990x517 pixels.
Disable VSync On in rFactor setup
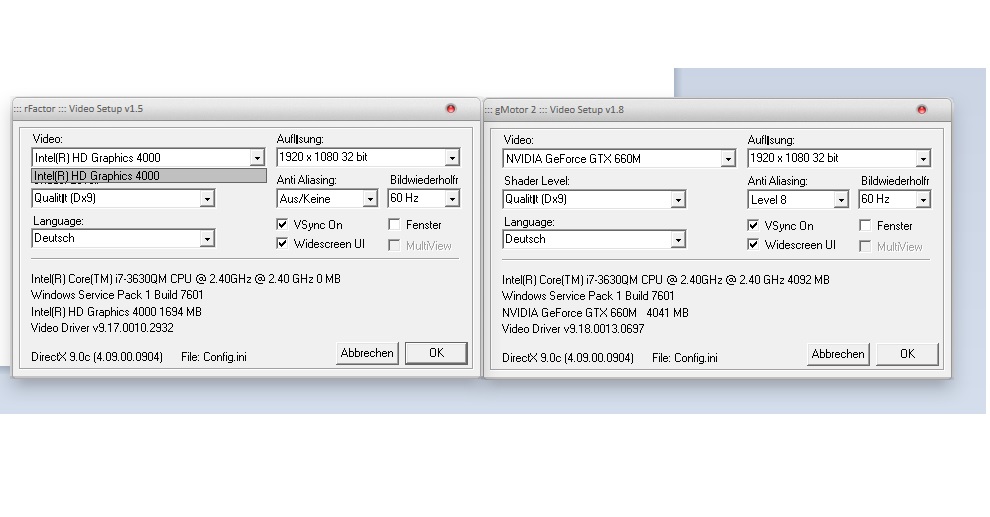(283, 225)
